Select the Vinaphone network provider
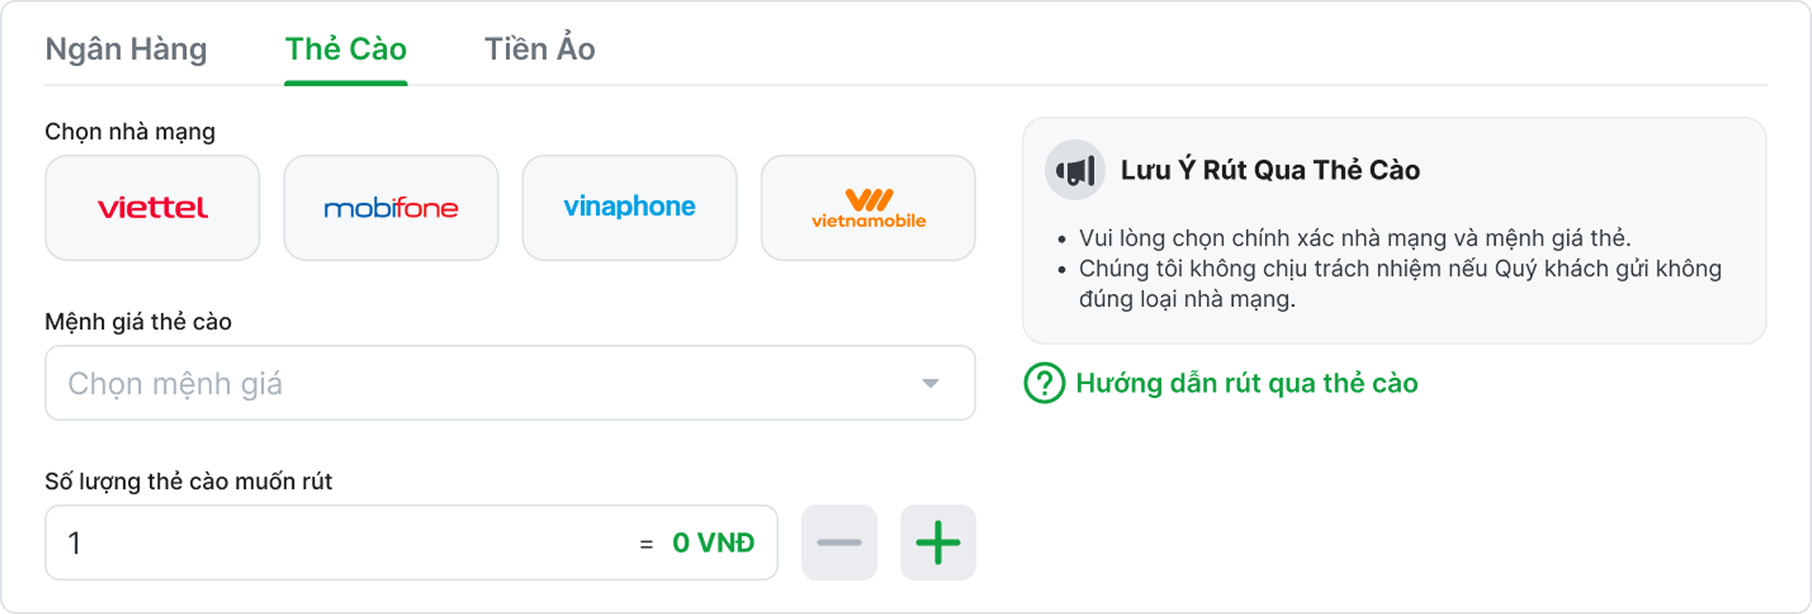The height and width of the screenshot is (614, 1812). 629,208
